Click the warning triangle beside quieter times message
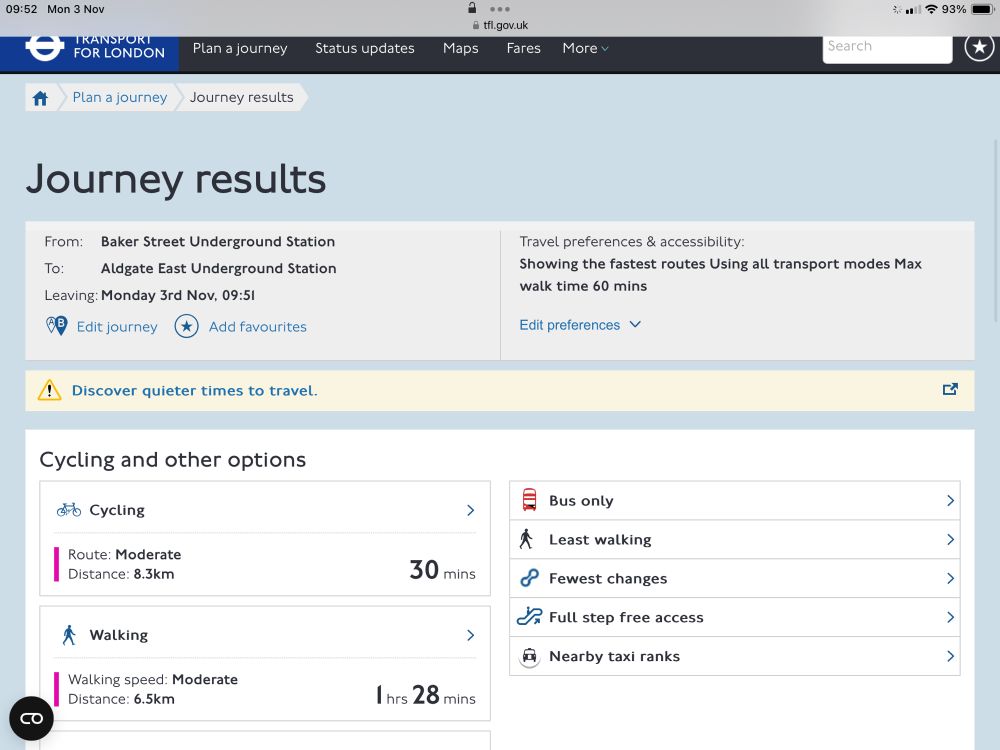 pyautogui.click(x=49, y=390)
